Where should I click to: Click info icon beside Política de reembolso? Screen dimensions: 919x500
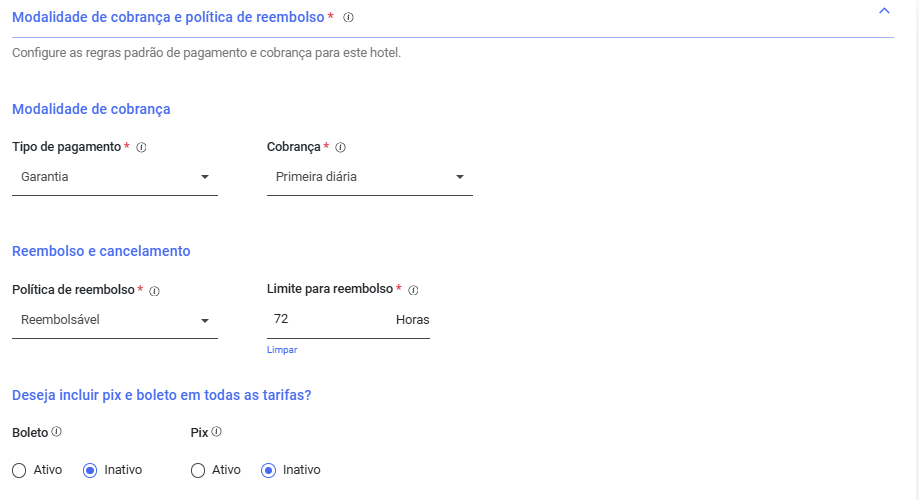click(x=155, y=291)
